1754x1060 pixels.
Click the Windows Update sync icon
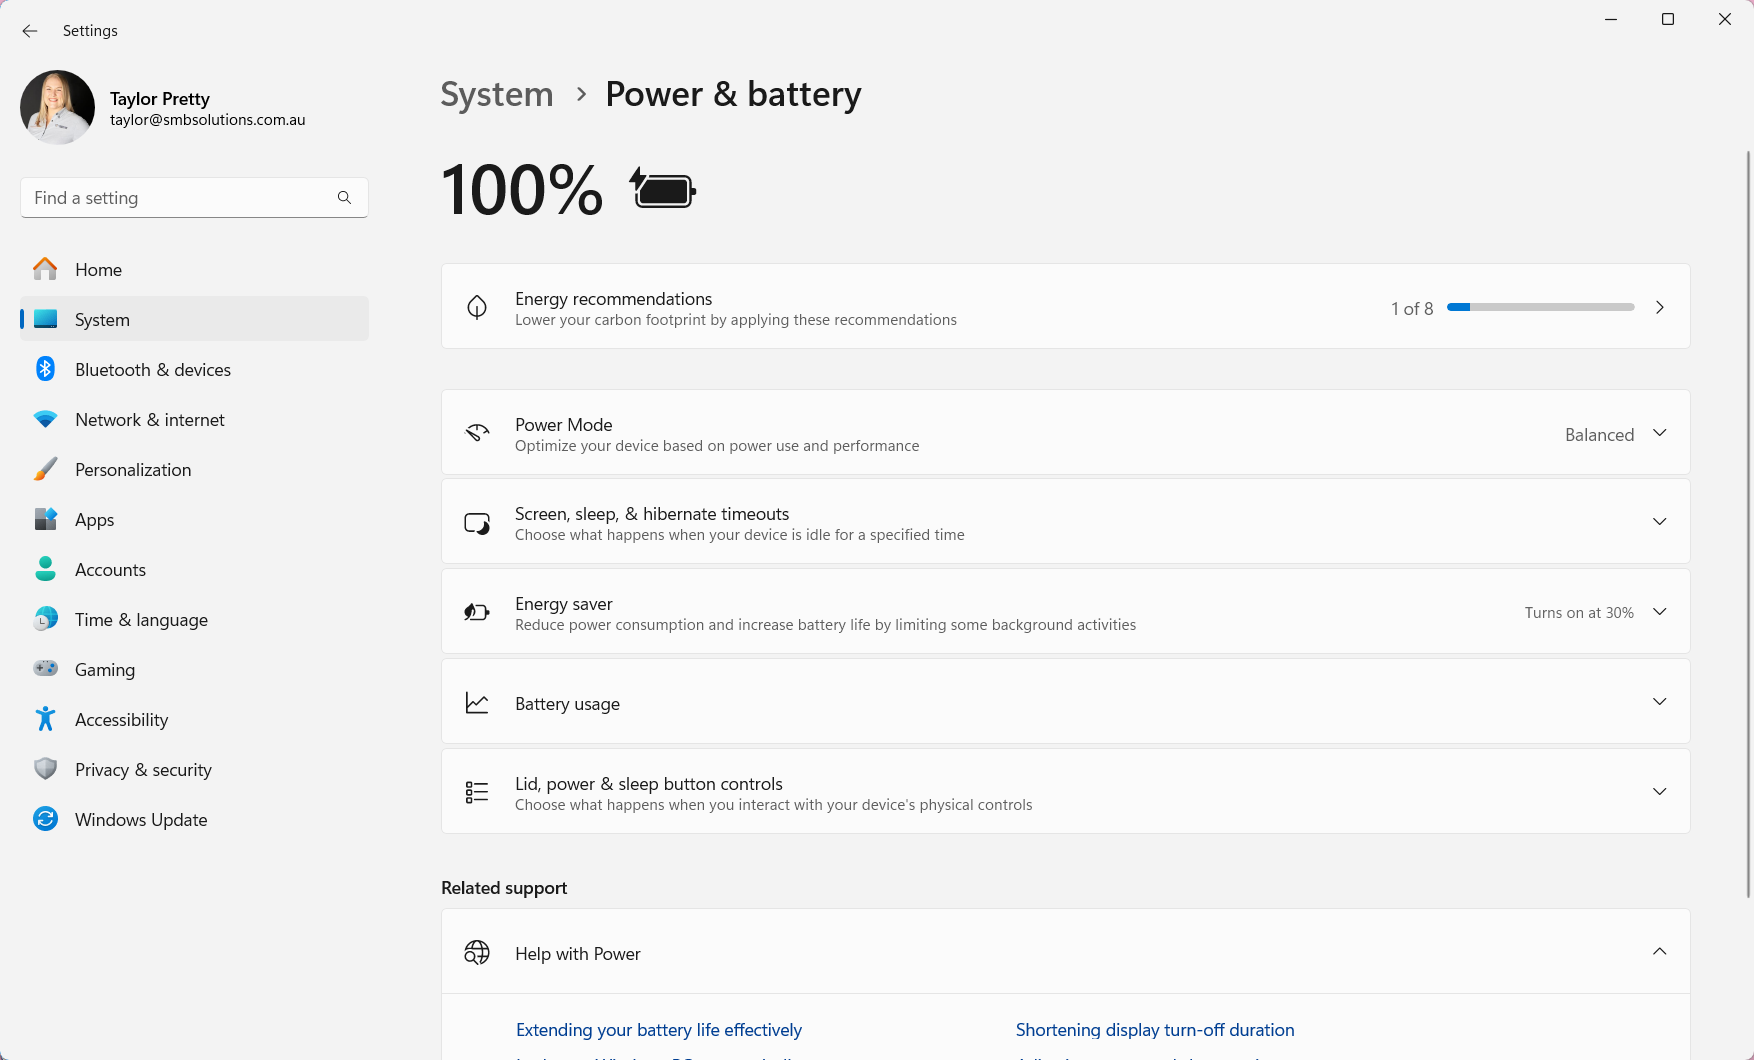point(45,819)
